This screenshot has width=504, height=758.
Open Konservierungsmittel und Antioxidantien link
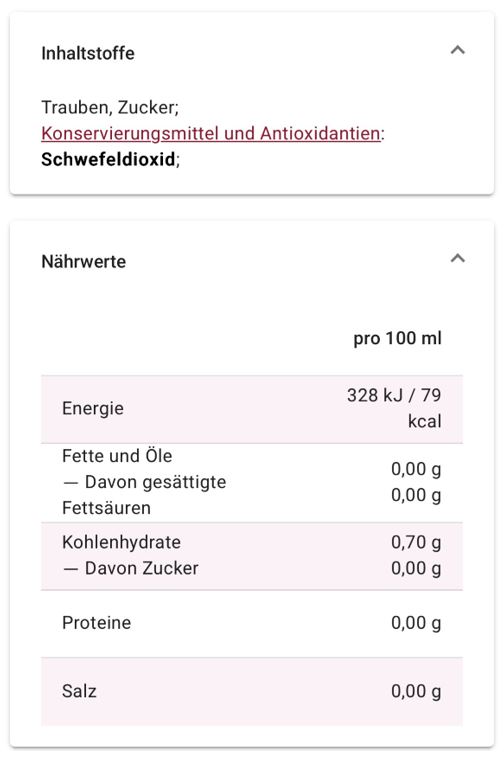[211, 133]
